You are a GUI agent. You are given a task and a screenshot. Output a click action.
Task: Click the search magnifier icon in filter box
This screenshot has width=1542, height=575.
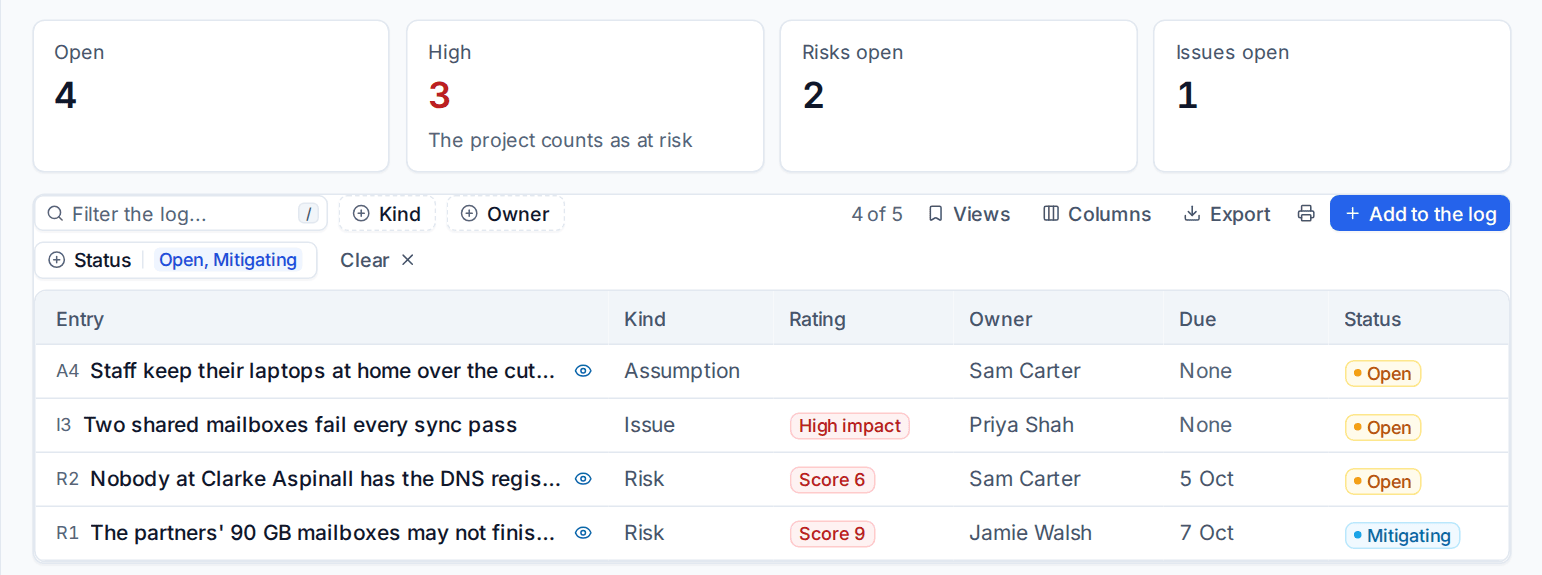(x=56, y=214)
